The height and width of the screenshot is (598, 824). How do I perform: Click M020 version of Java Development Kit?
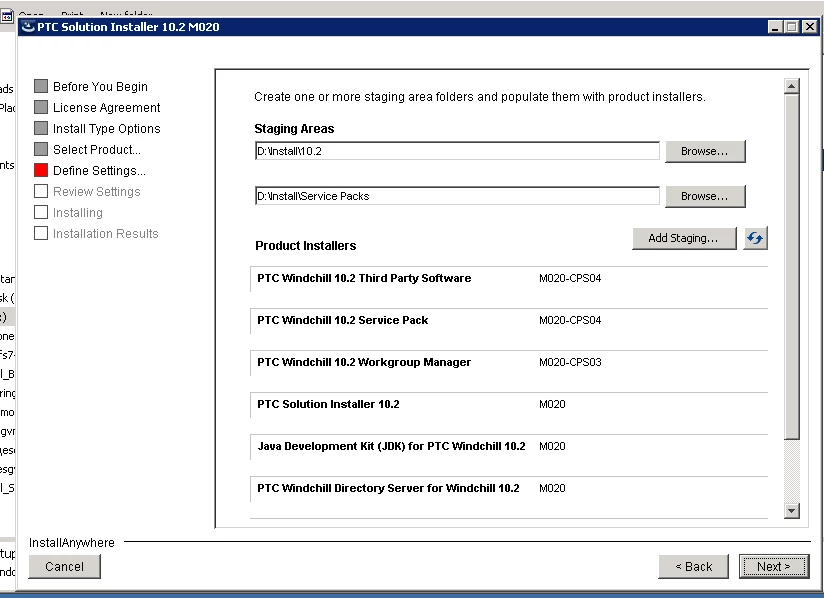[x=552, y=446]
